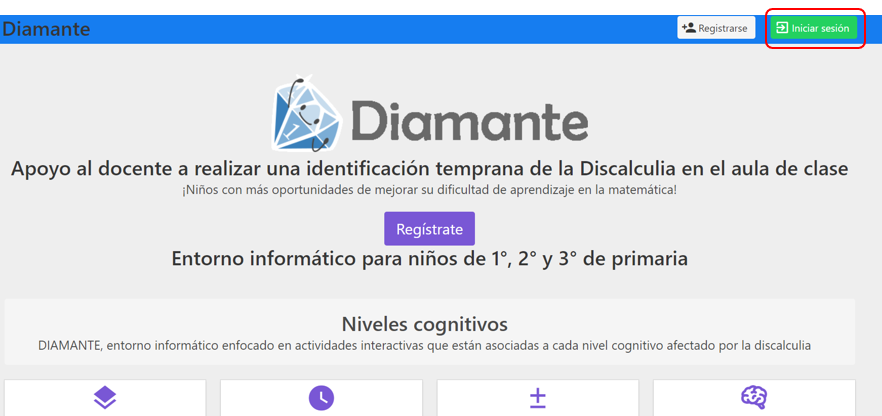This screenshot has width=882, height=416.
Task: Click the 'Apoyo al docente' headline
Action: 429,168
